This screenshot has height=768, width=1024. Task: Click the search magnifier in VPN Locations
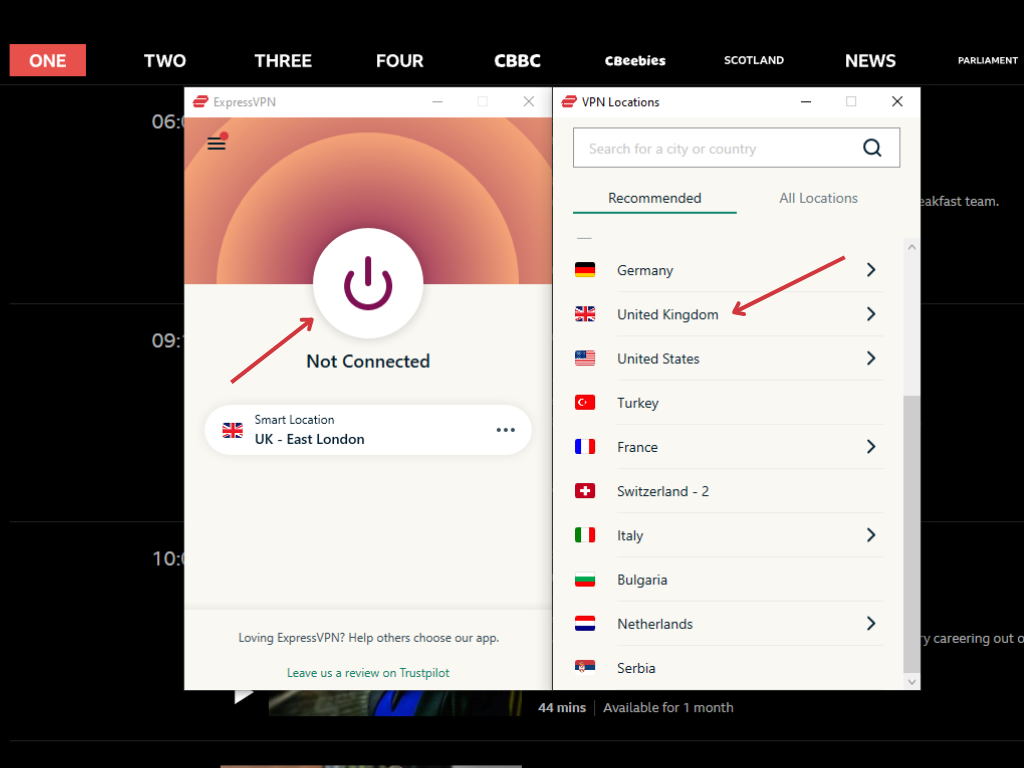(872, 147)
